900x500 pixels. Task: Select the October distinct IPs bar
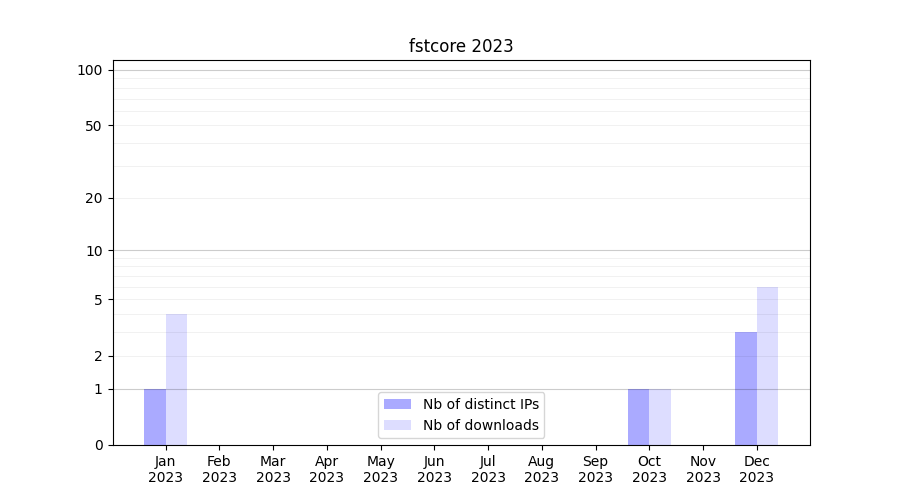pos(638,417)
